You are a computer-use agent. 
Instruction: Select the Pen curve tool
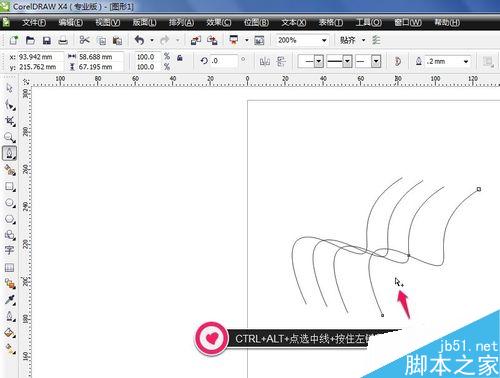[9, 153]
